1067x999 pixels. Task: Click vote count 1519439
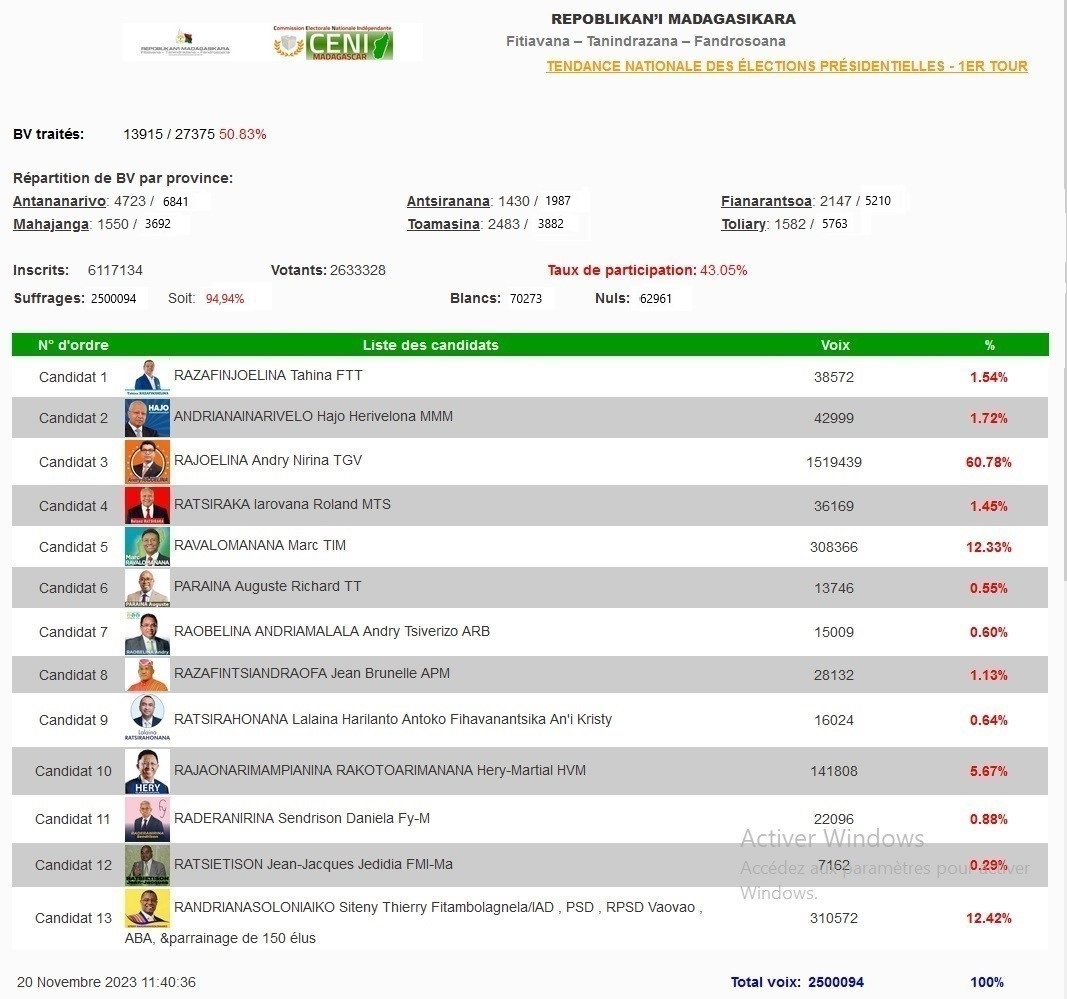pyautogui.click(x=834, y=463)
